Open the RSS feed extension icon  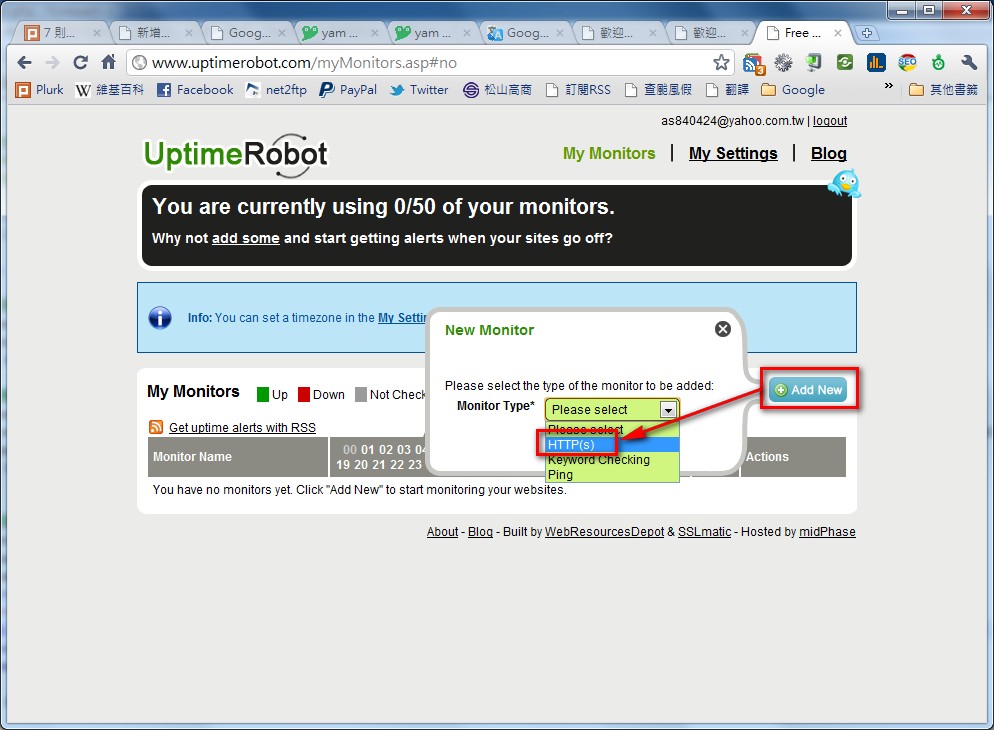click(754, 63)
